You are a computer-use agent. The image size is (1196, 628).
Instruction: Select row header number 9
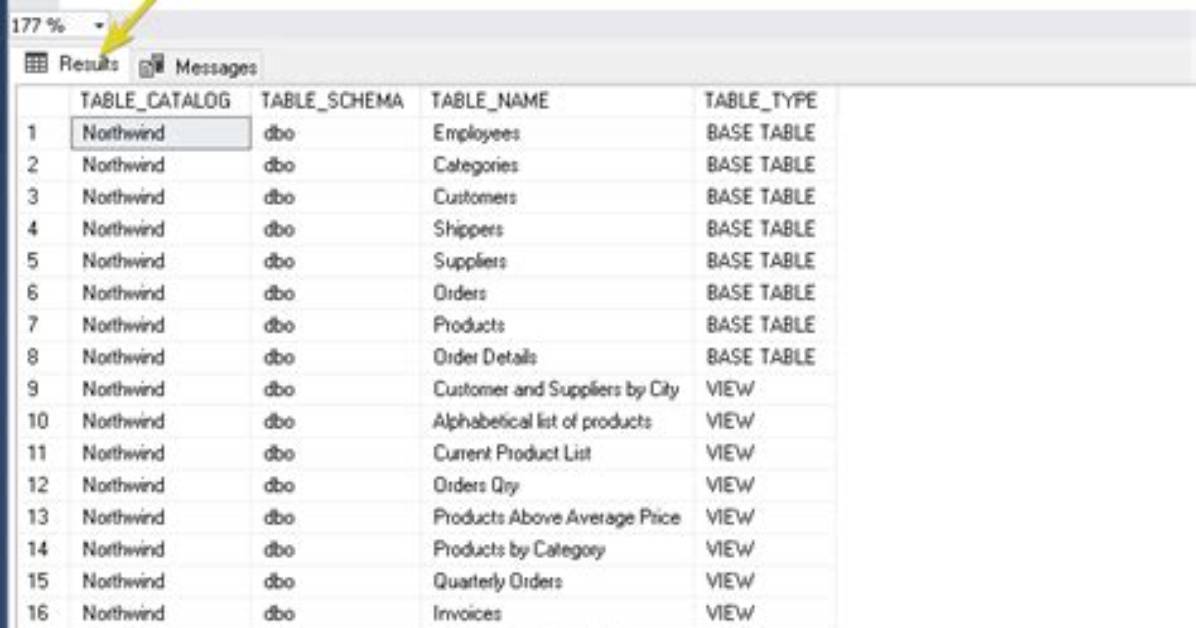[43, 389]
